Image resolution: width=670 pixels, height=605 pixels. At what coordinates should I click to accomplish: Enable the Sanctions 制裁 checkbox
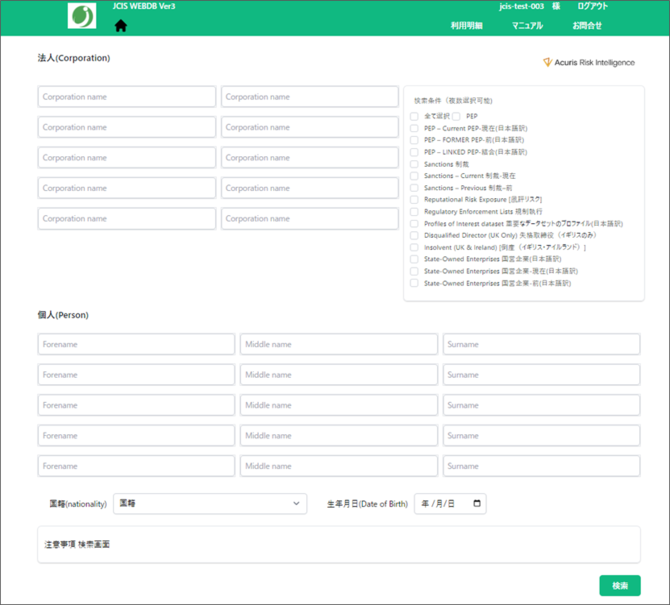coord(415,164)
